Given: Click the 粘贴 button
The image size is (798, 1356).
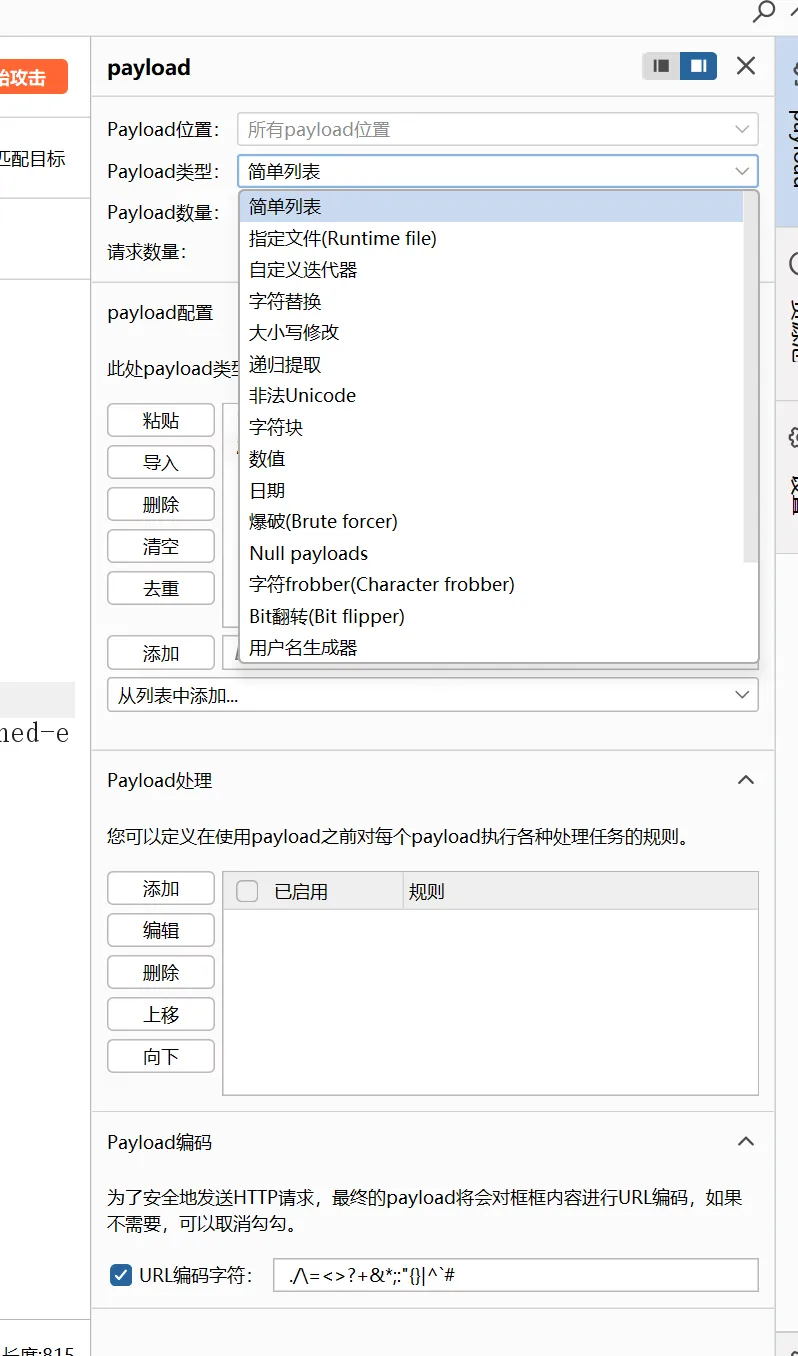Looking at the screenshot, I should pos(160,421).
